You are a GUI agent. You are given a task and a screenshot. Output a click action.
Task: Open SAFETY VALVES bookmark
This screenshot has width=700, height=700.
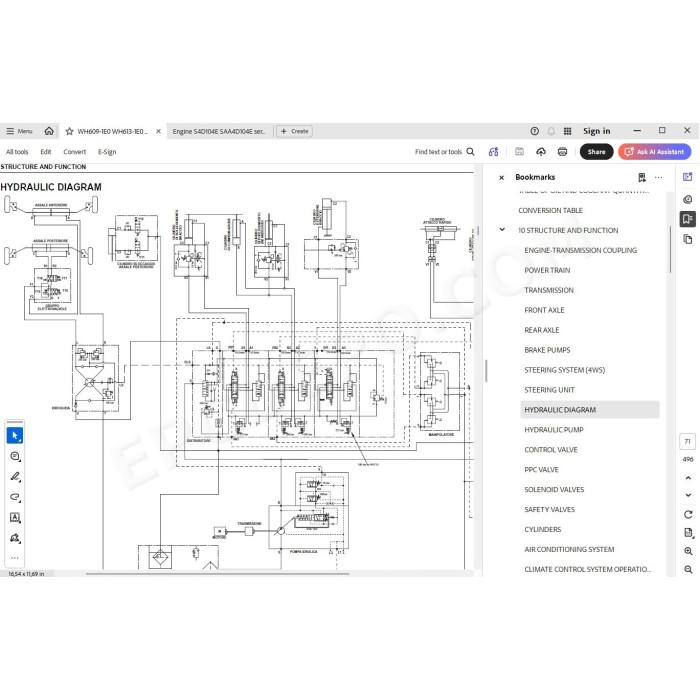549,509
